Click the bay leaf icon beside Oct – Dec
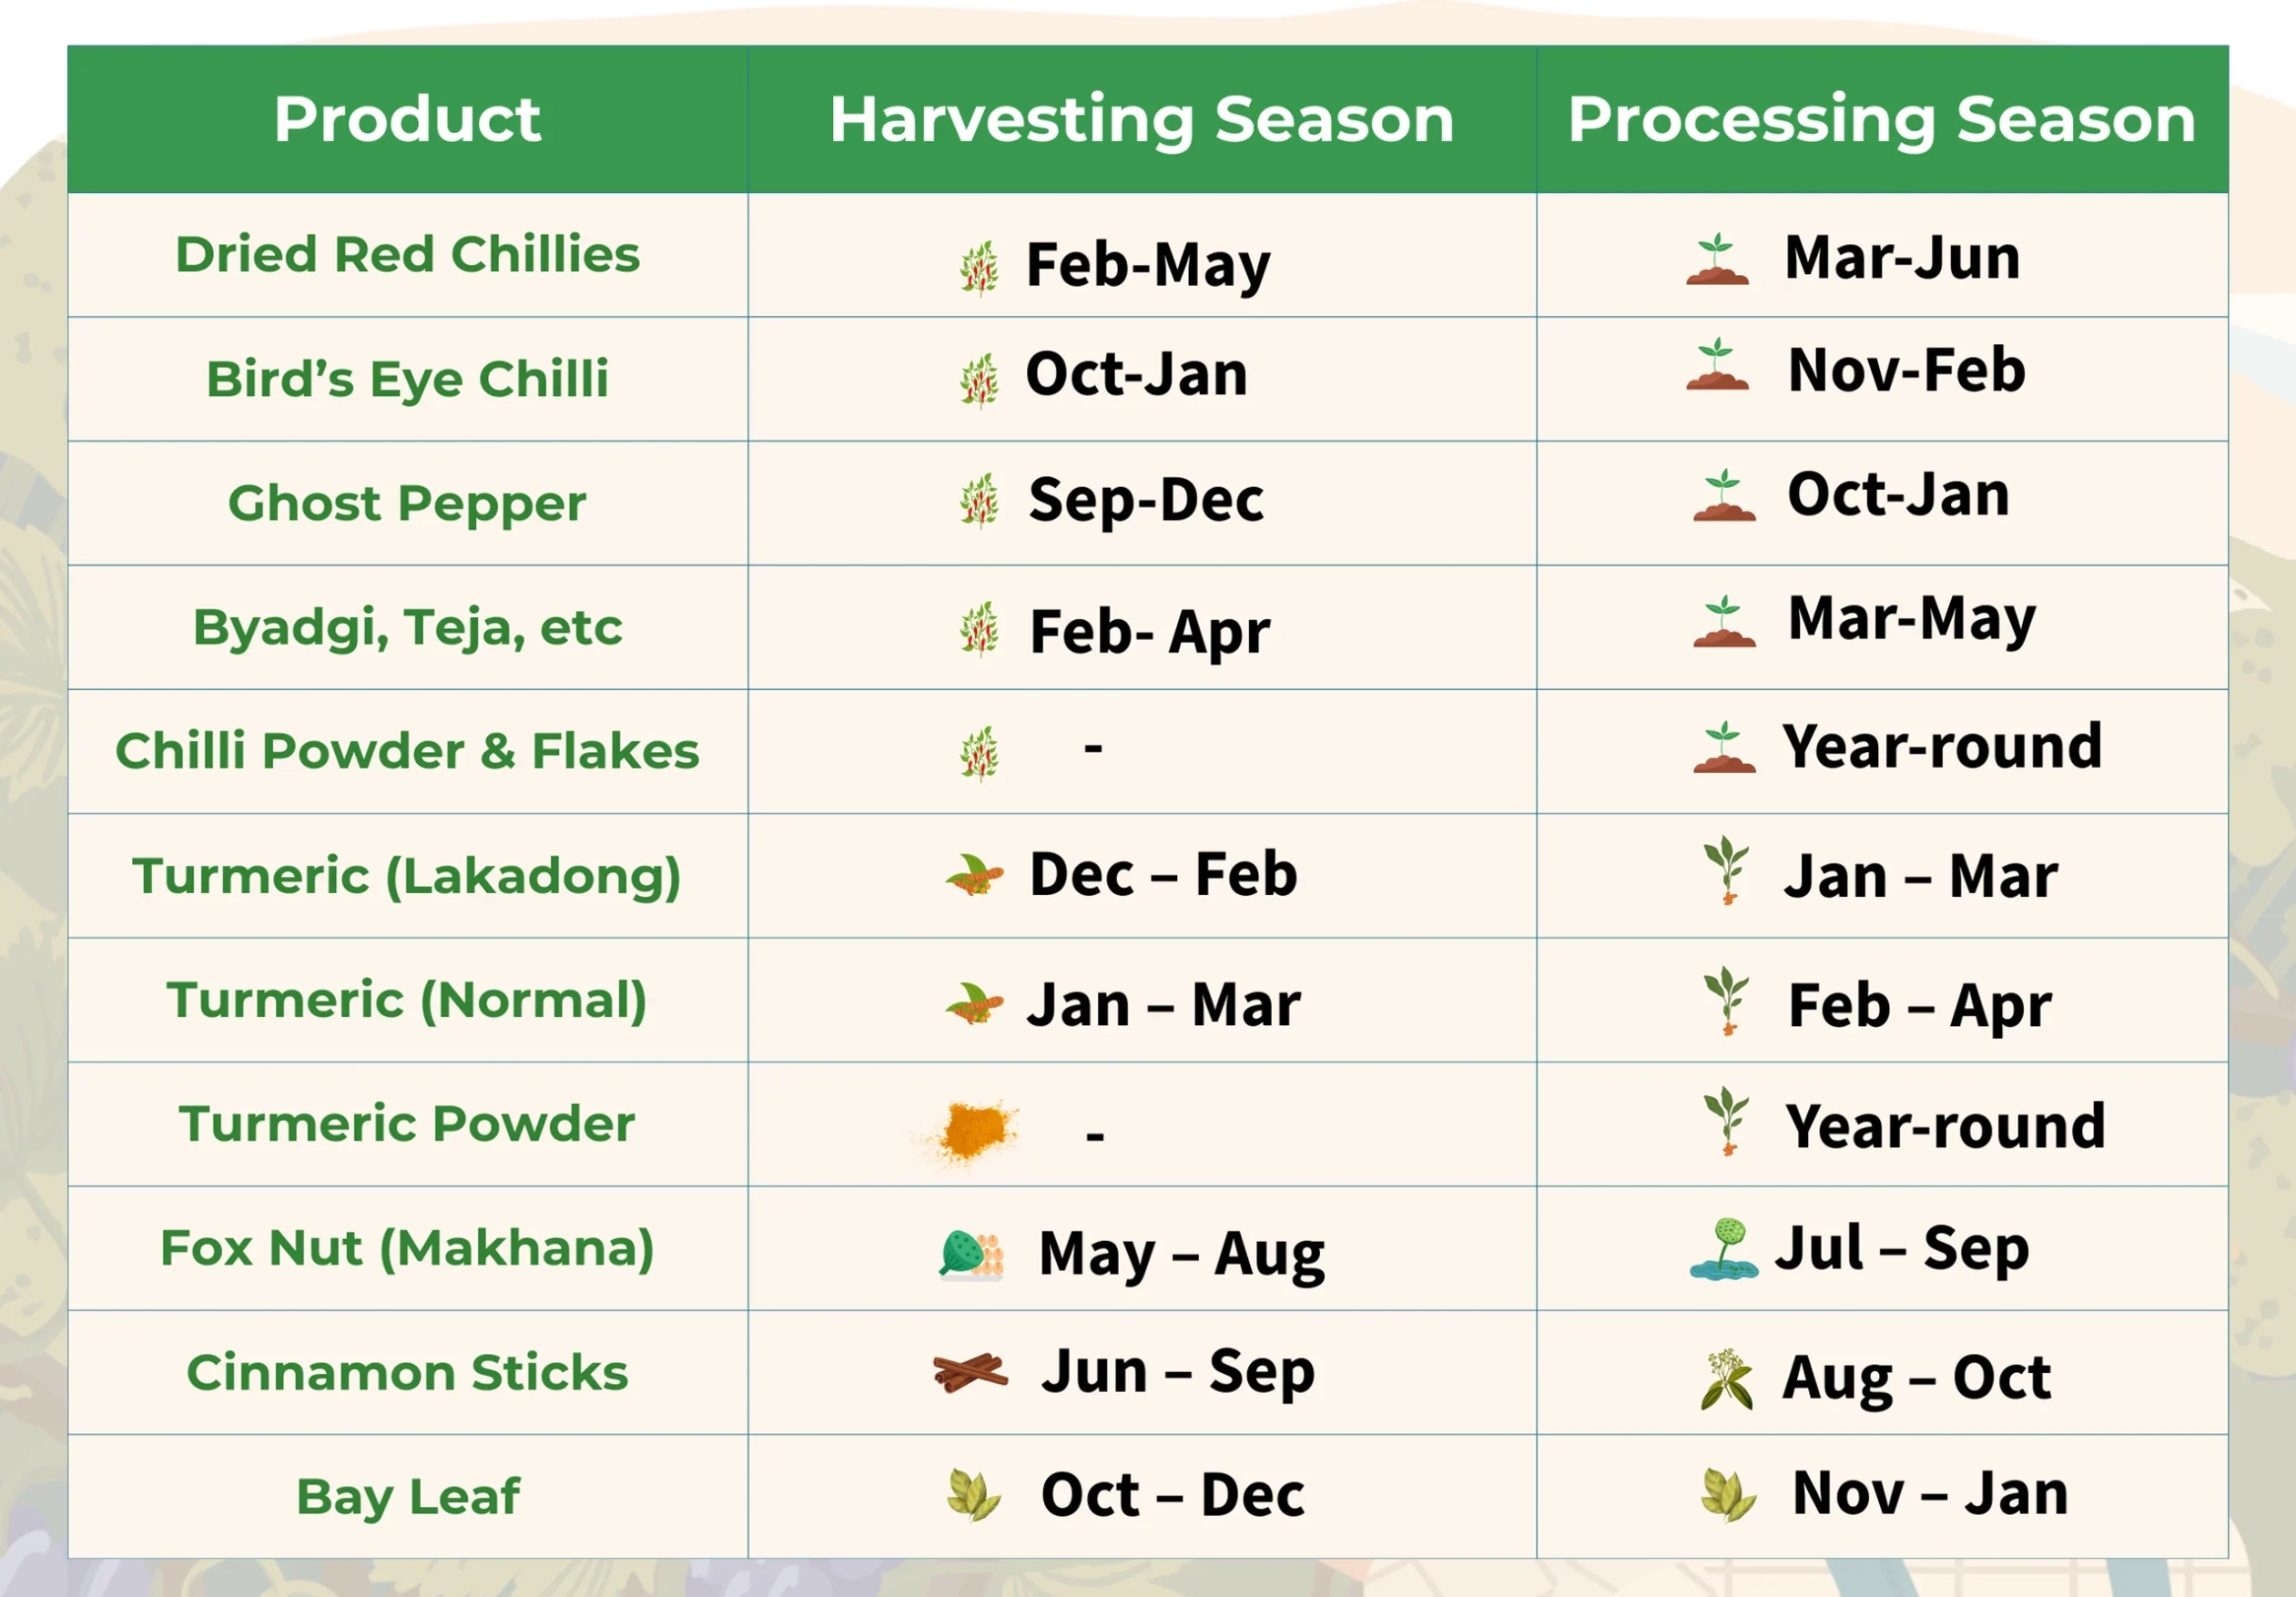Screen dimensions: 2296x1597 [x=973, y=1495]
